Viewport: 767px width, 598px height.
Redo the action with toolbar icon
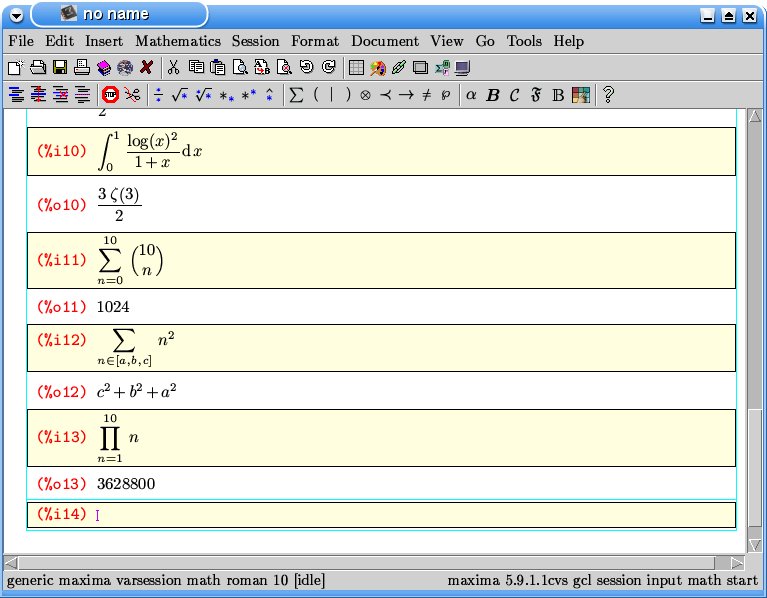[x=329, y=67]
